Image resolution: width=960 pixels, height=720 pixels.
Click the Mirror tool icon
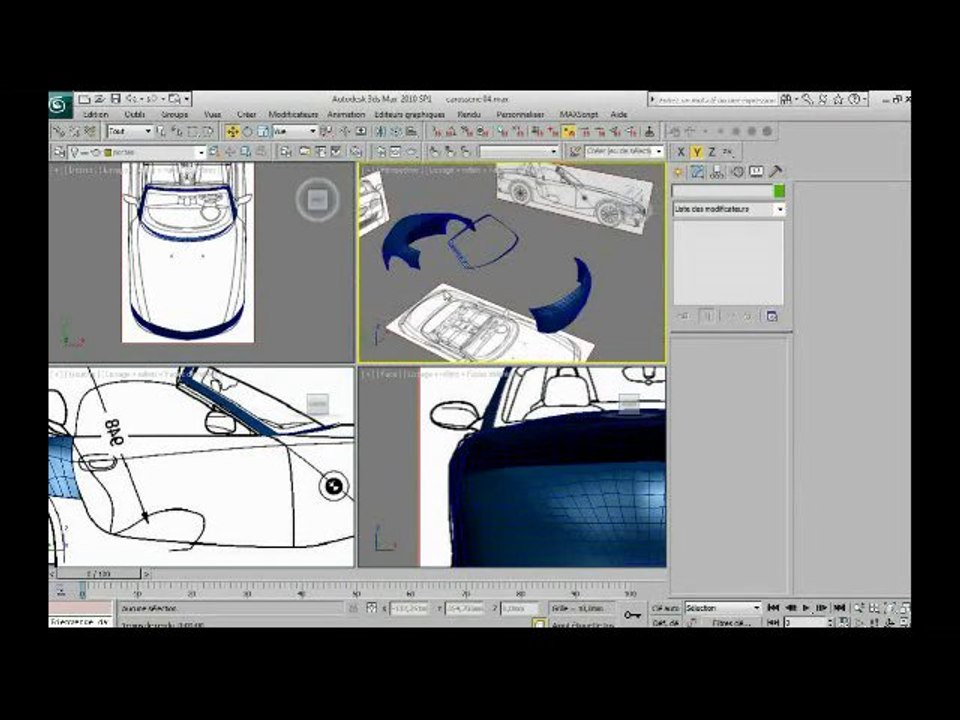click(380, 132)
